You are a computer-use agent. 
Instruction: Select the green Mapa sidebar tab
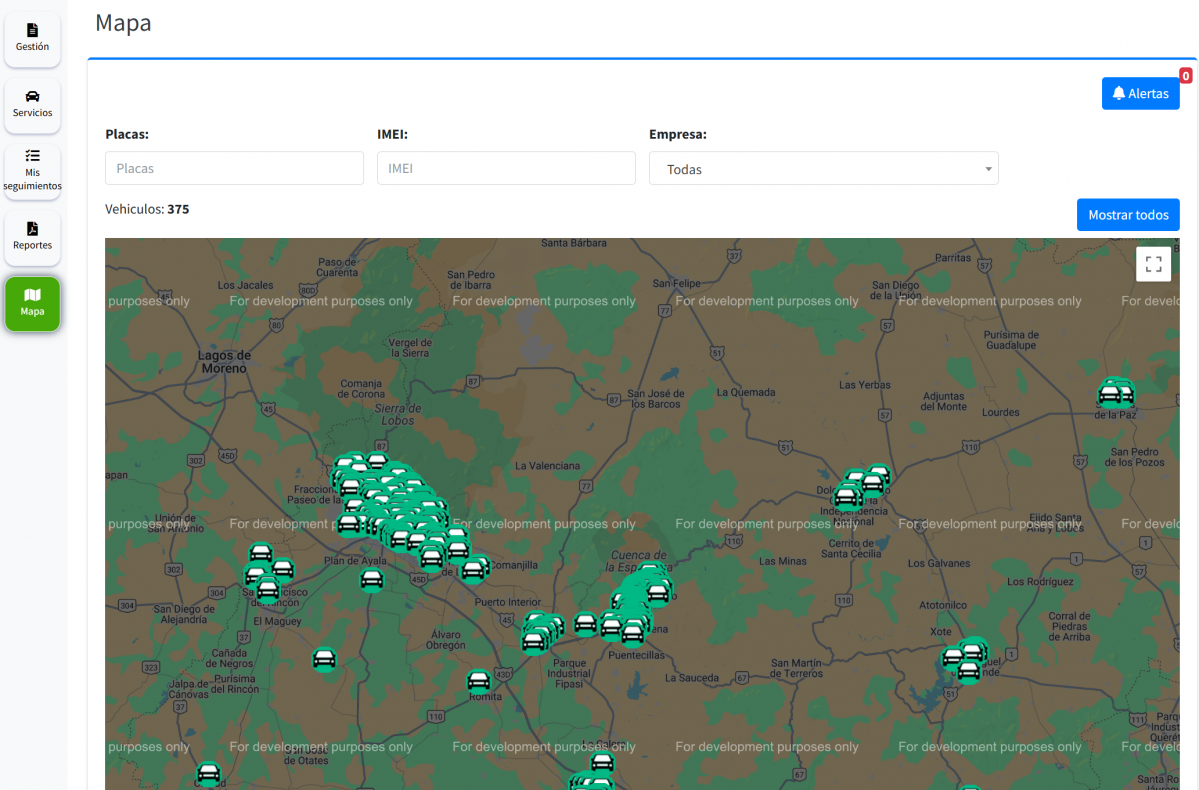[32, 303]
